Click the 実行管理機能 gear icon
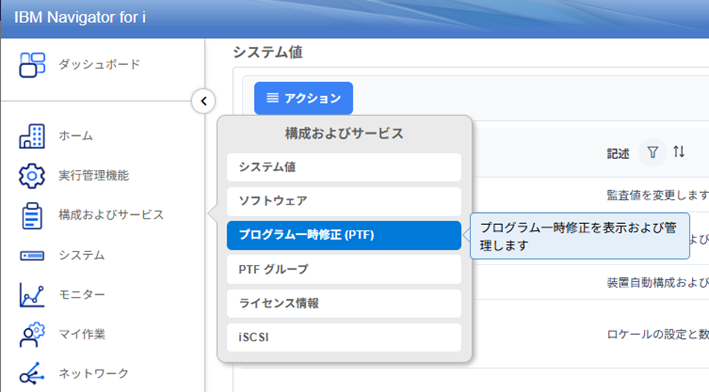The image size is (709, 392). pyautogui.click(x=32, y=176)
